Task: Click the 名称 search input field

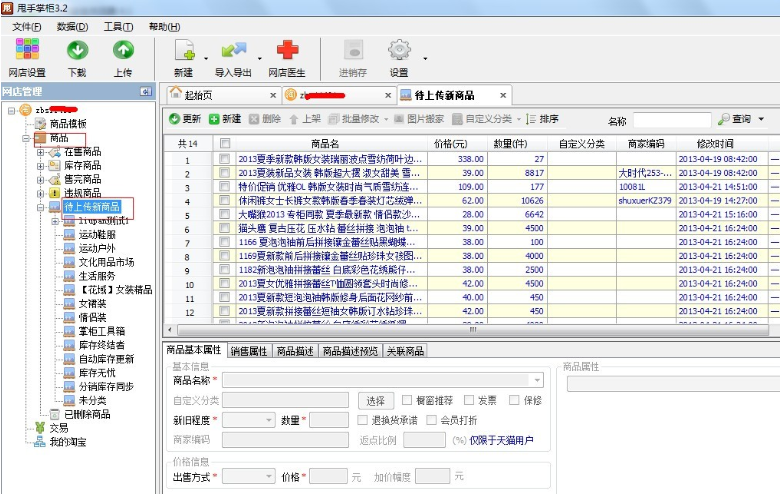Action: point(672,119)
